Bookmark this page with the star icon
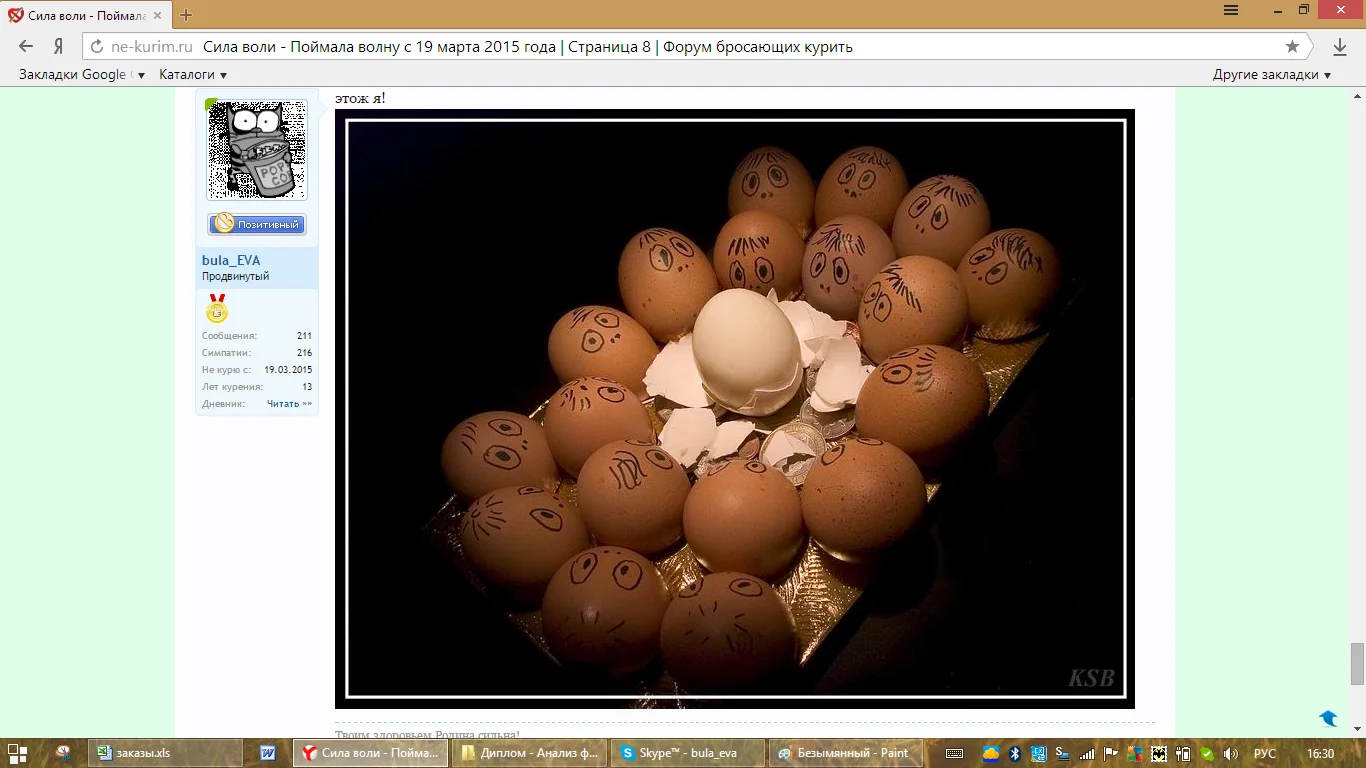Viewport: 1366px width, 768px height. tap(1292, 46)
